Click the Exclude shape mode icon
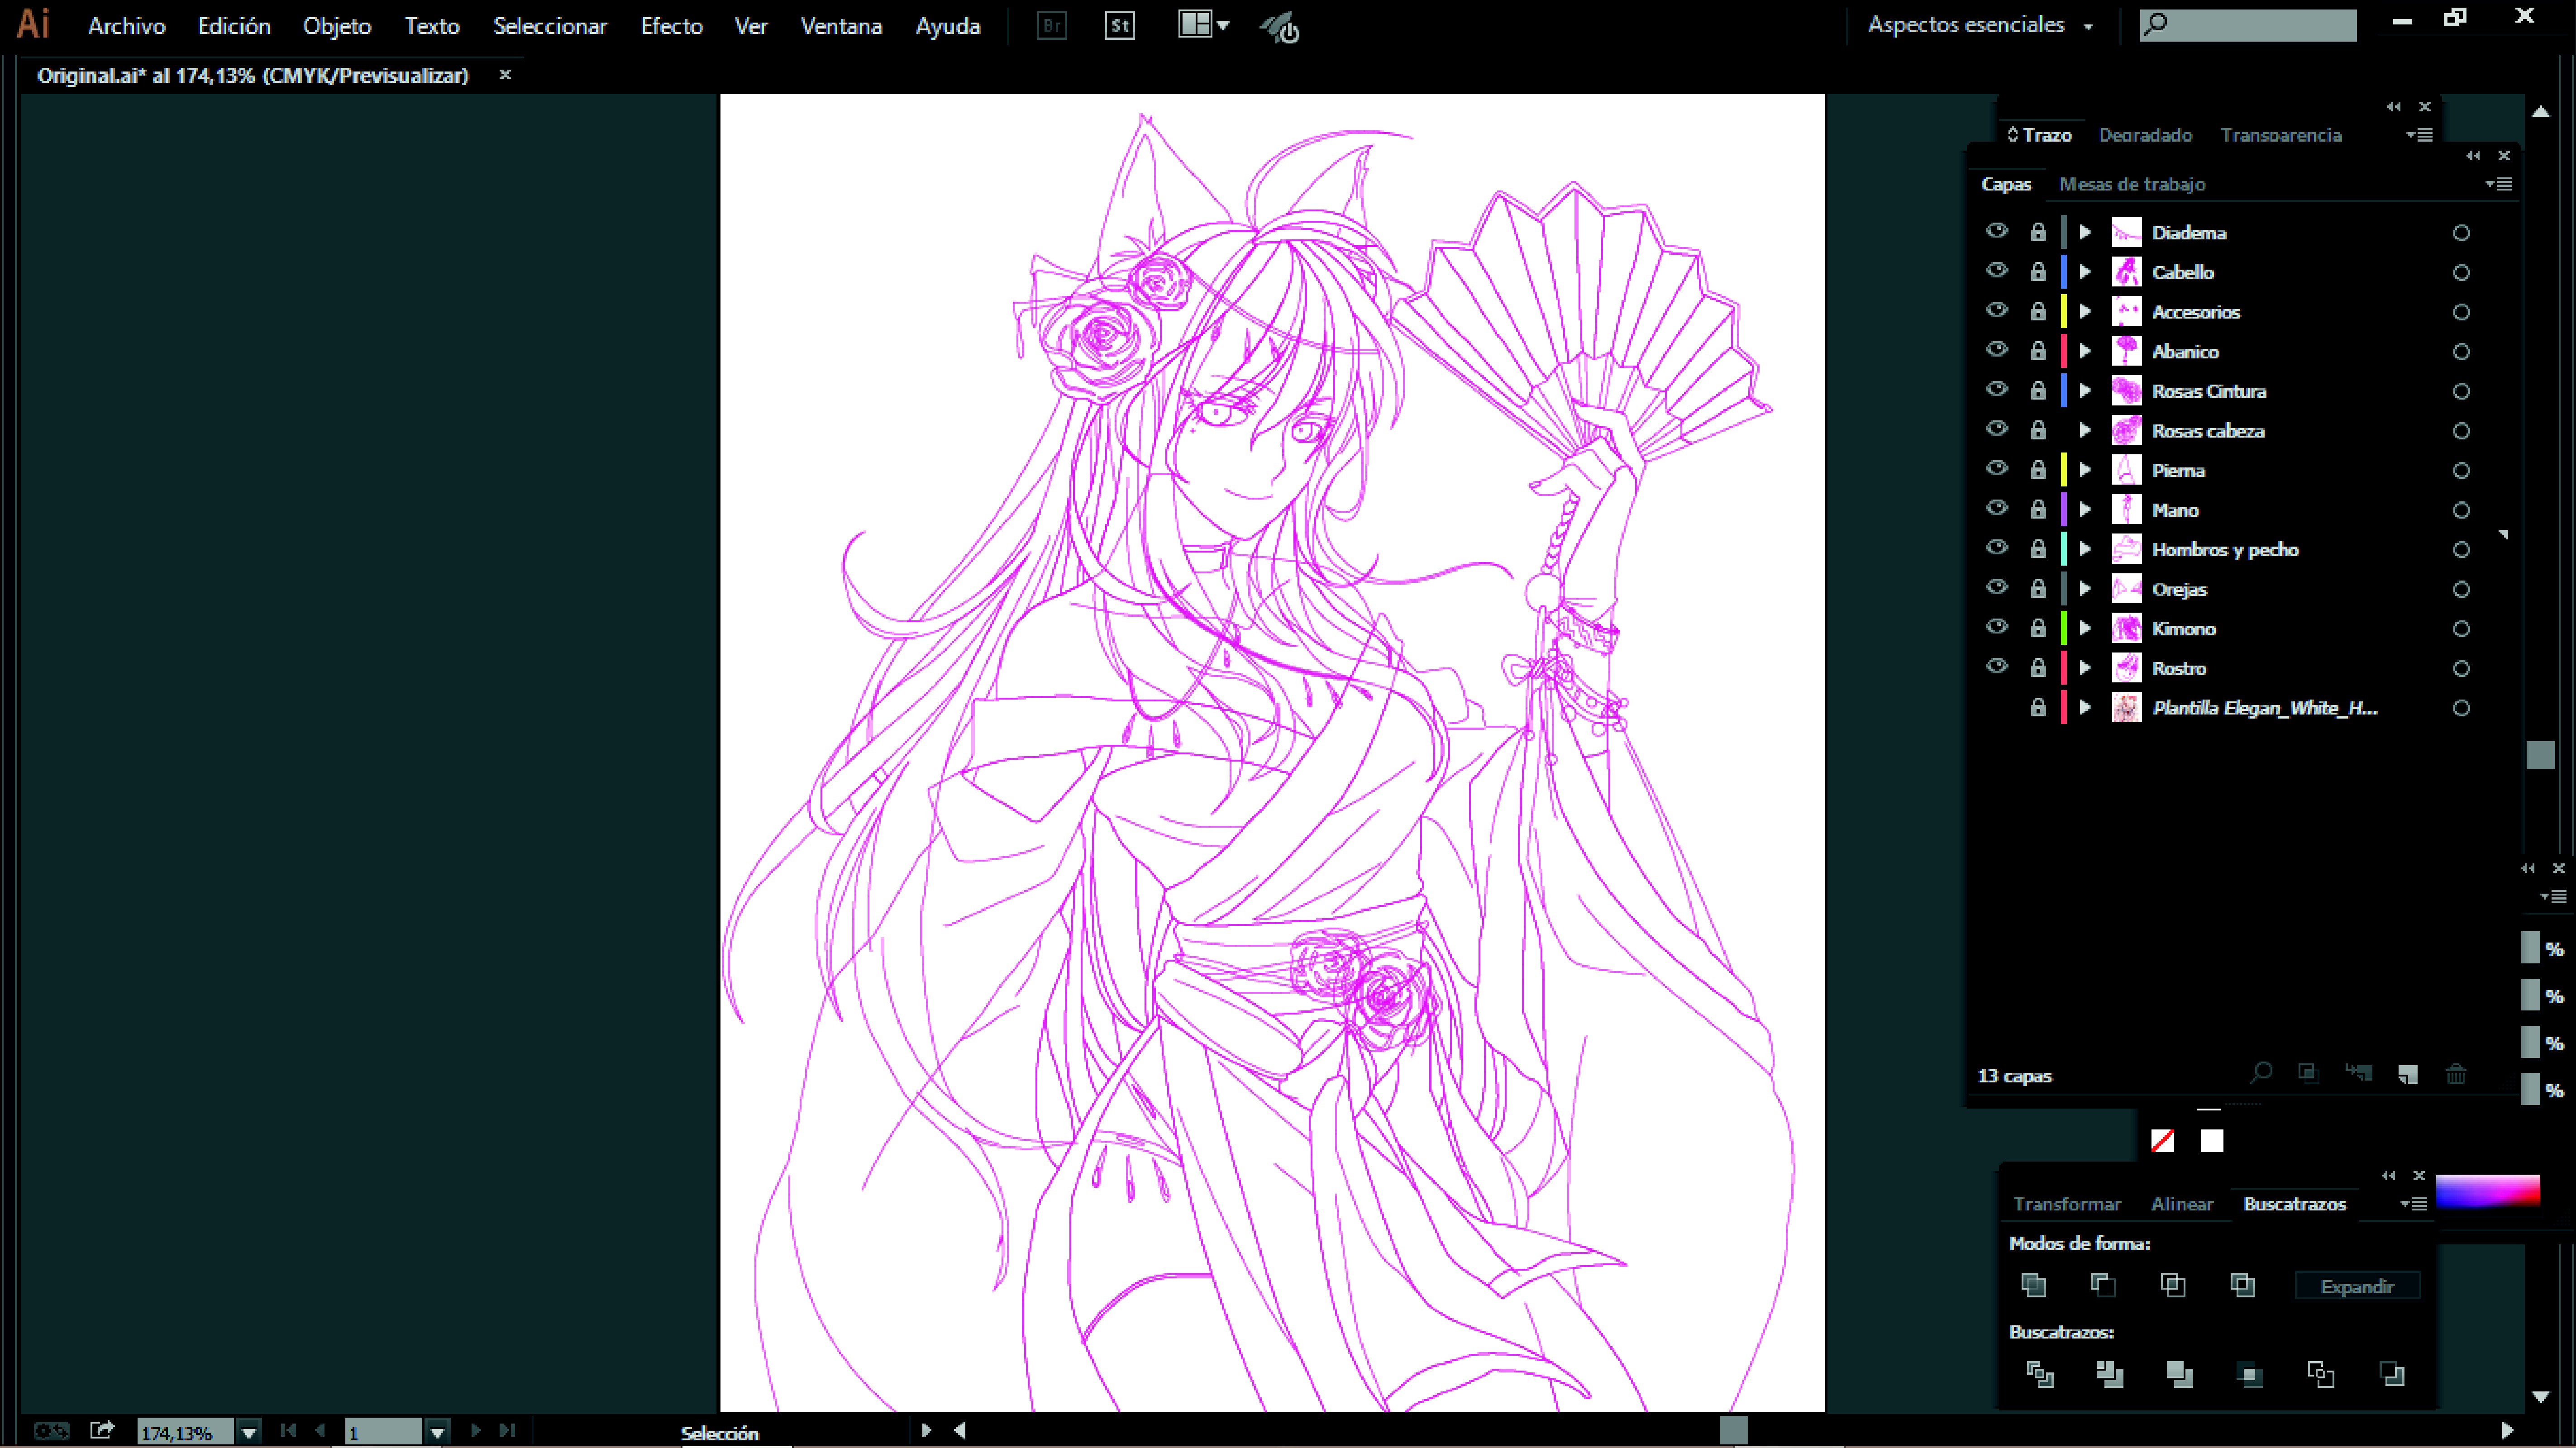This screenshot has width=2576, height=1448. click(2243, 1285)
